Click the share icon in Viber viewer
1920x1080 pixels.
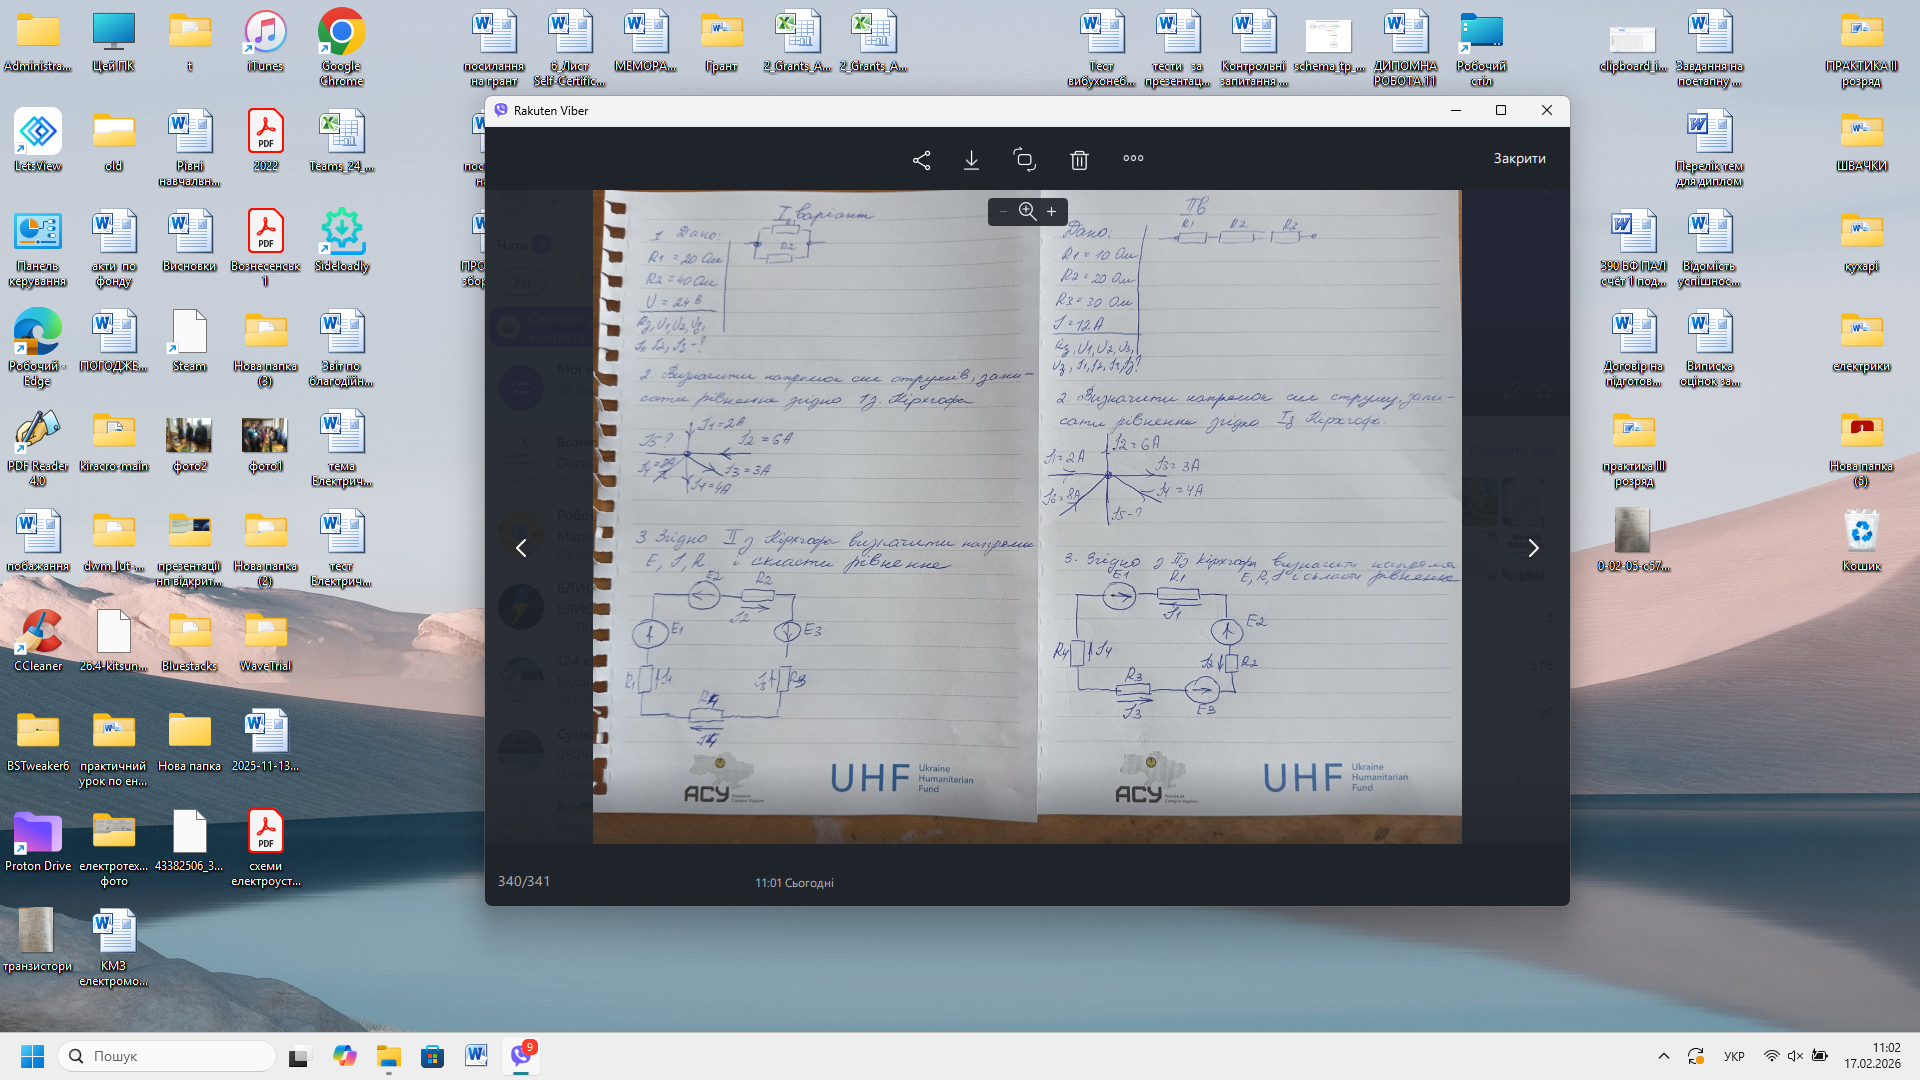[921, 160]
